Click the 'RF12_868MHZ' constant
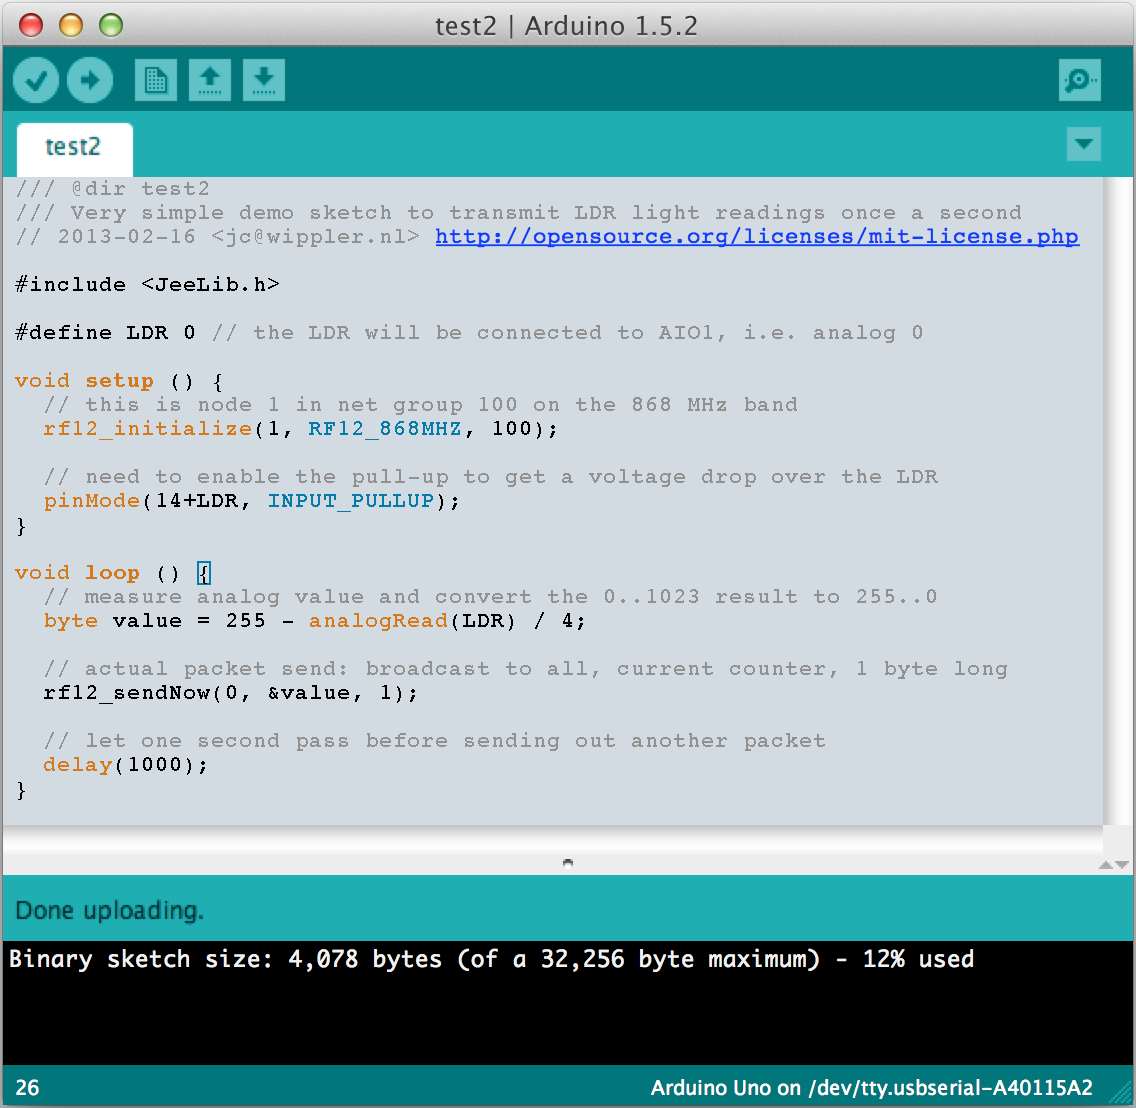 385,428
